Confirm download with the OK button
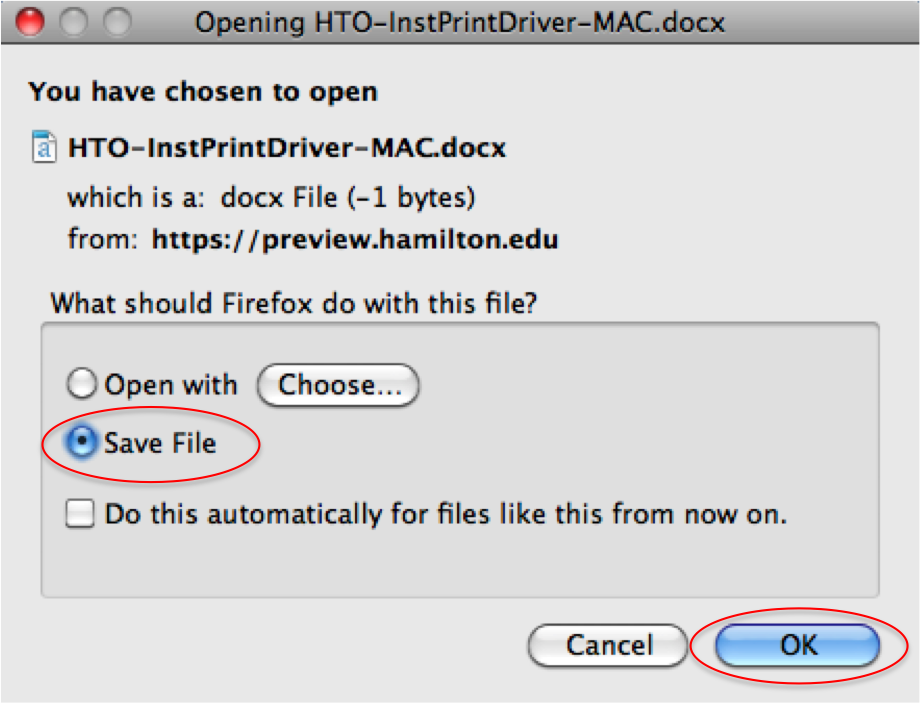920x703 pixels. (797, 645)
